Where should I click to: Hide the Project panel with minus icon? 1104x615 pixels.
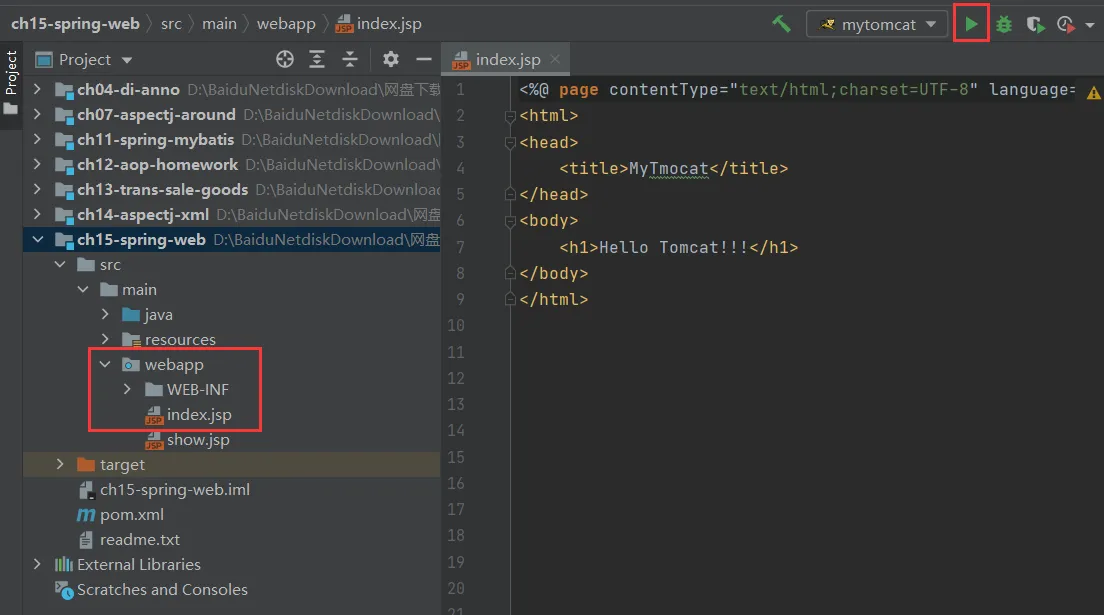coord(424,59)
